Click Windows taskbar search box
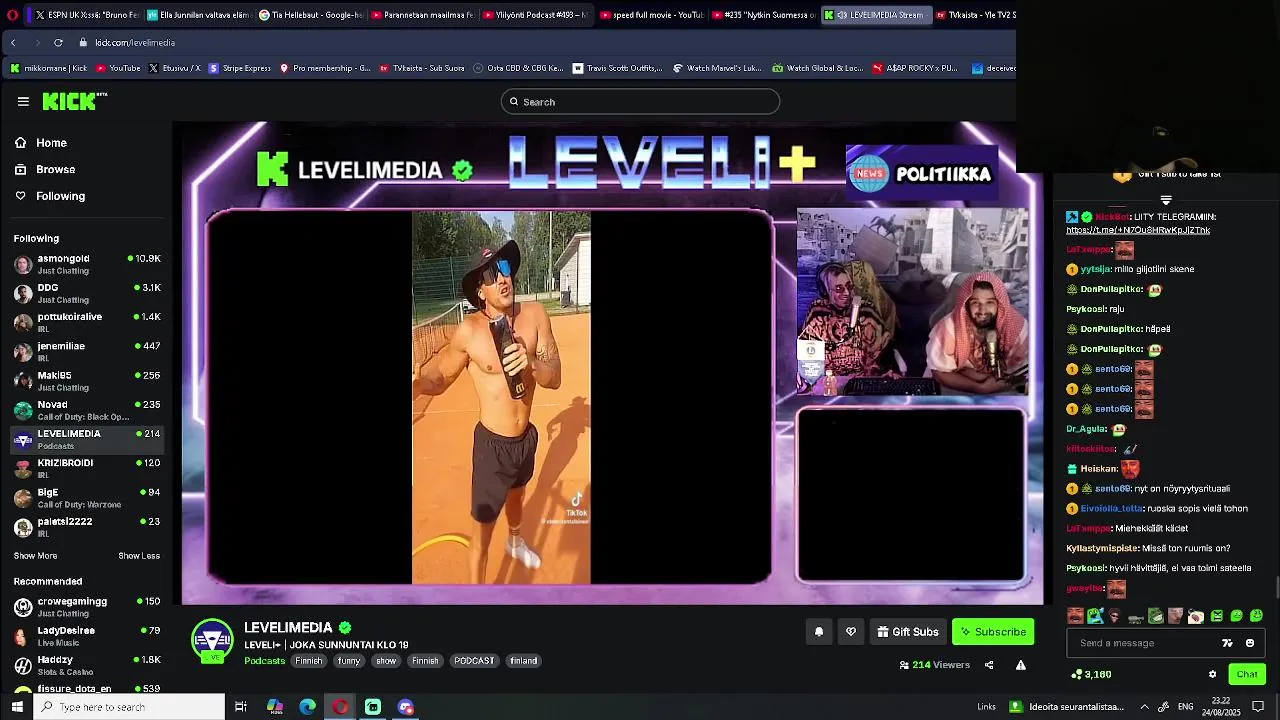 pos(130,707)
